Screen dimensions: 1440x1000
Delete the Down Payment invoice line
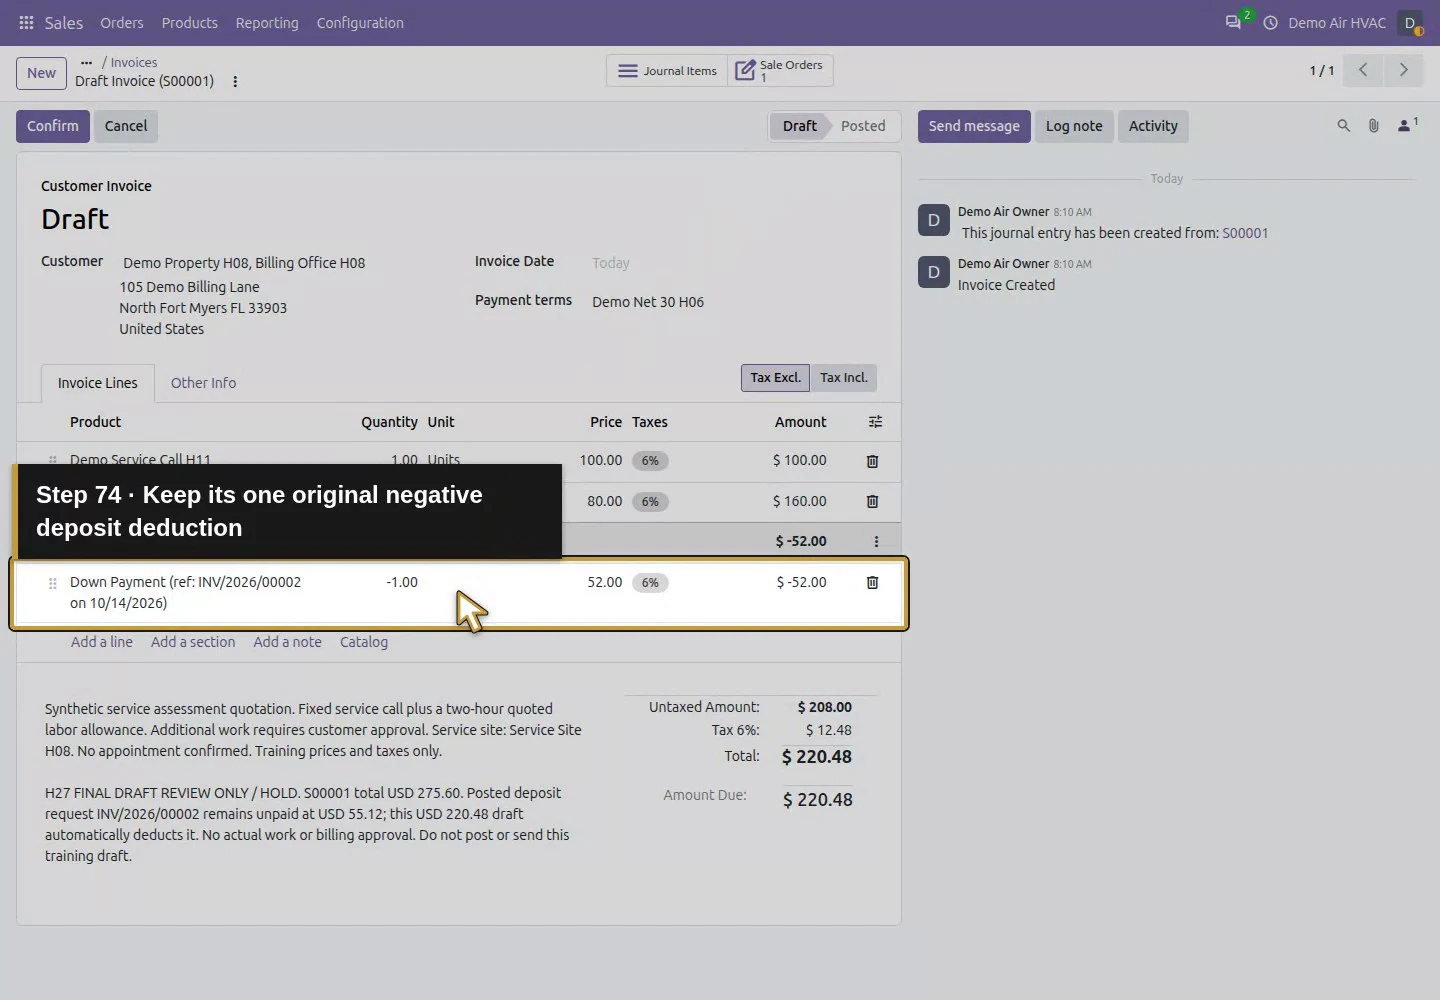872,582
